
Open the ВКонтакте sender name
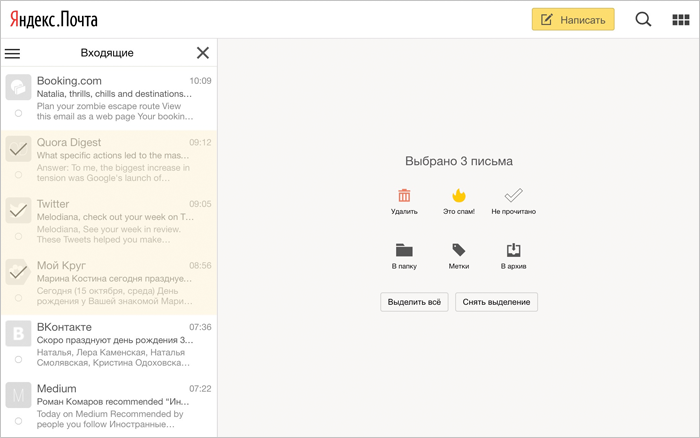coord(64,327)
